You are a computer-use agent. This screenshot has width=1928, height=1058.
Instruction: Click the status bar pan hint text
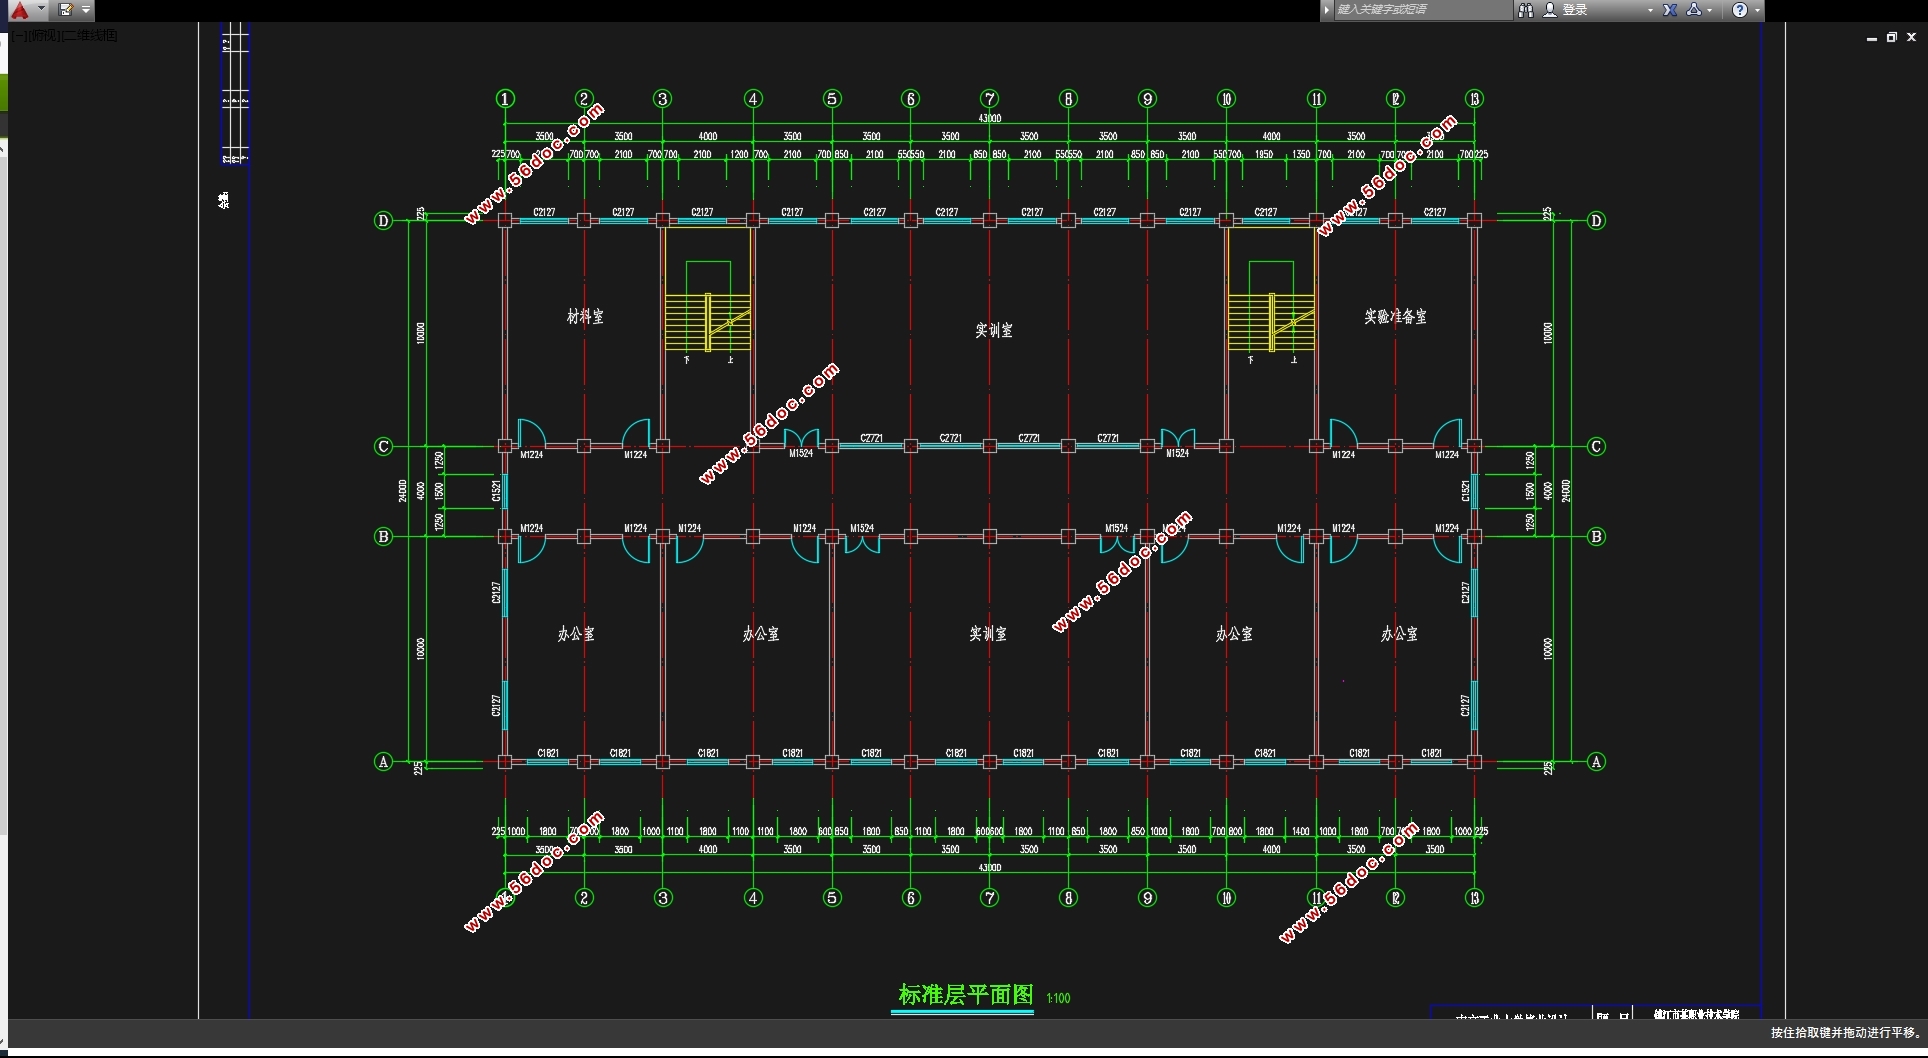[x=1845, y=1033]
